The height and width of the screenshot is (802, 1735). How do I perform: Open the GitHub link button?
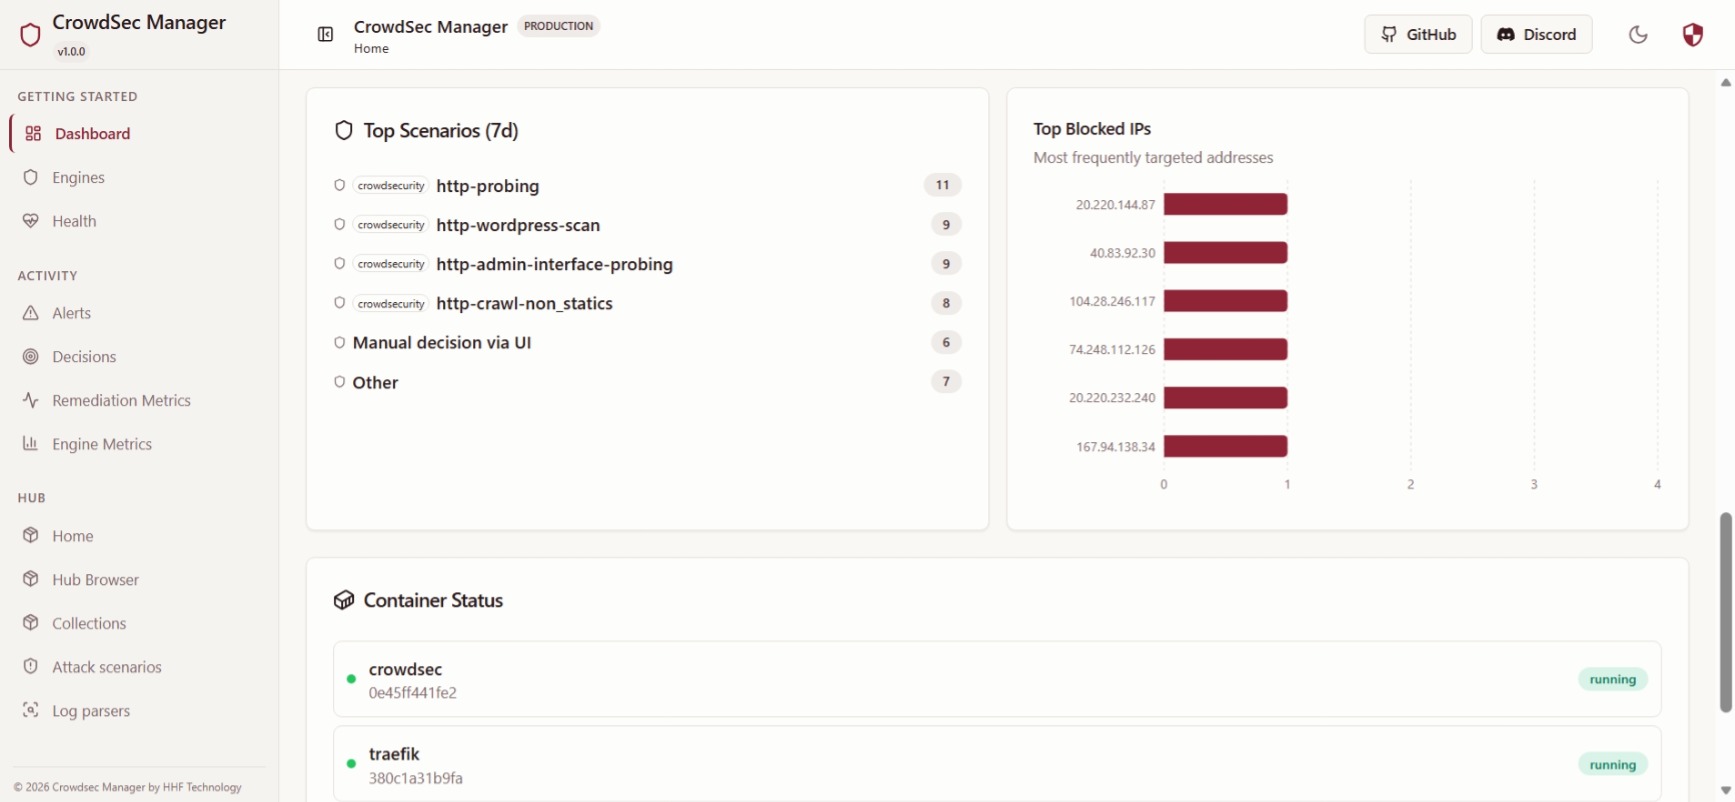pyautogui.click(x=1418, y=34)
